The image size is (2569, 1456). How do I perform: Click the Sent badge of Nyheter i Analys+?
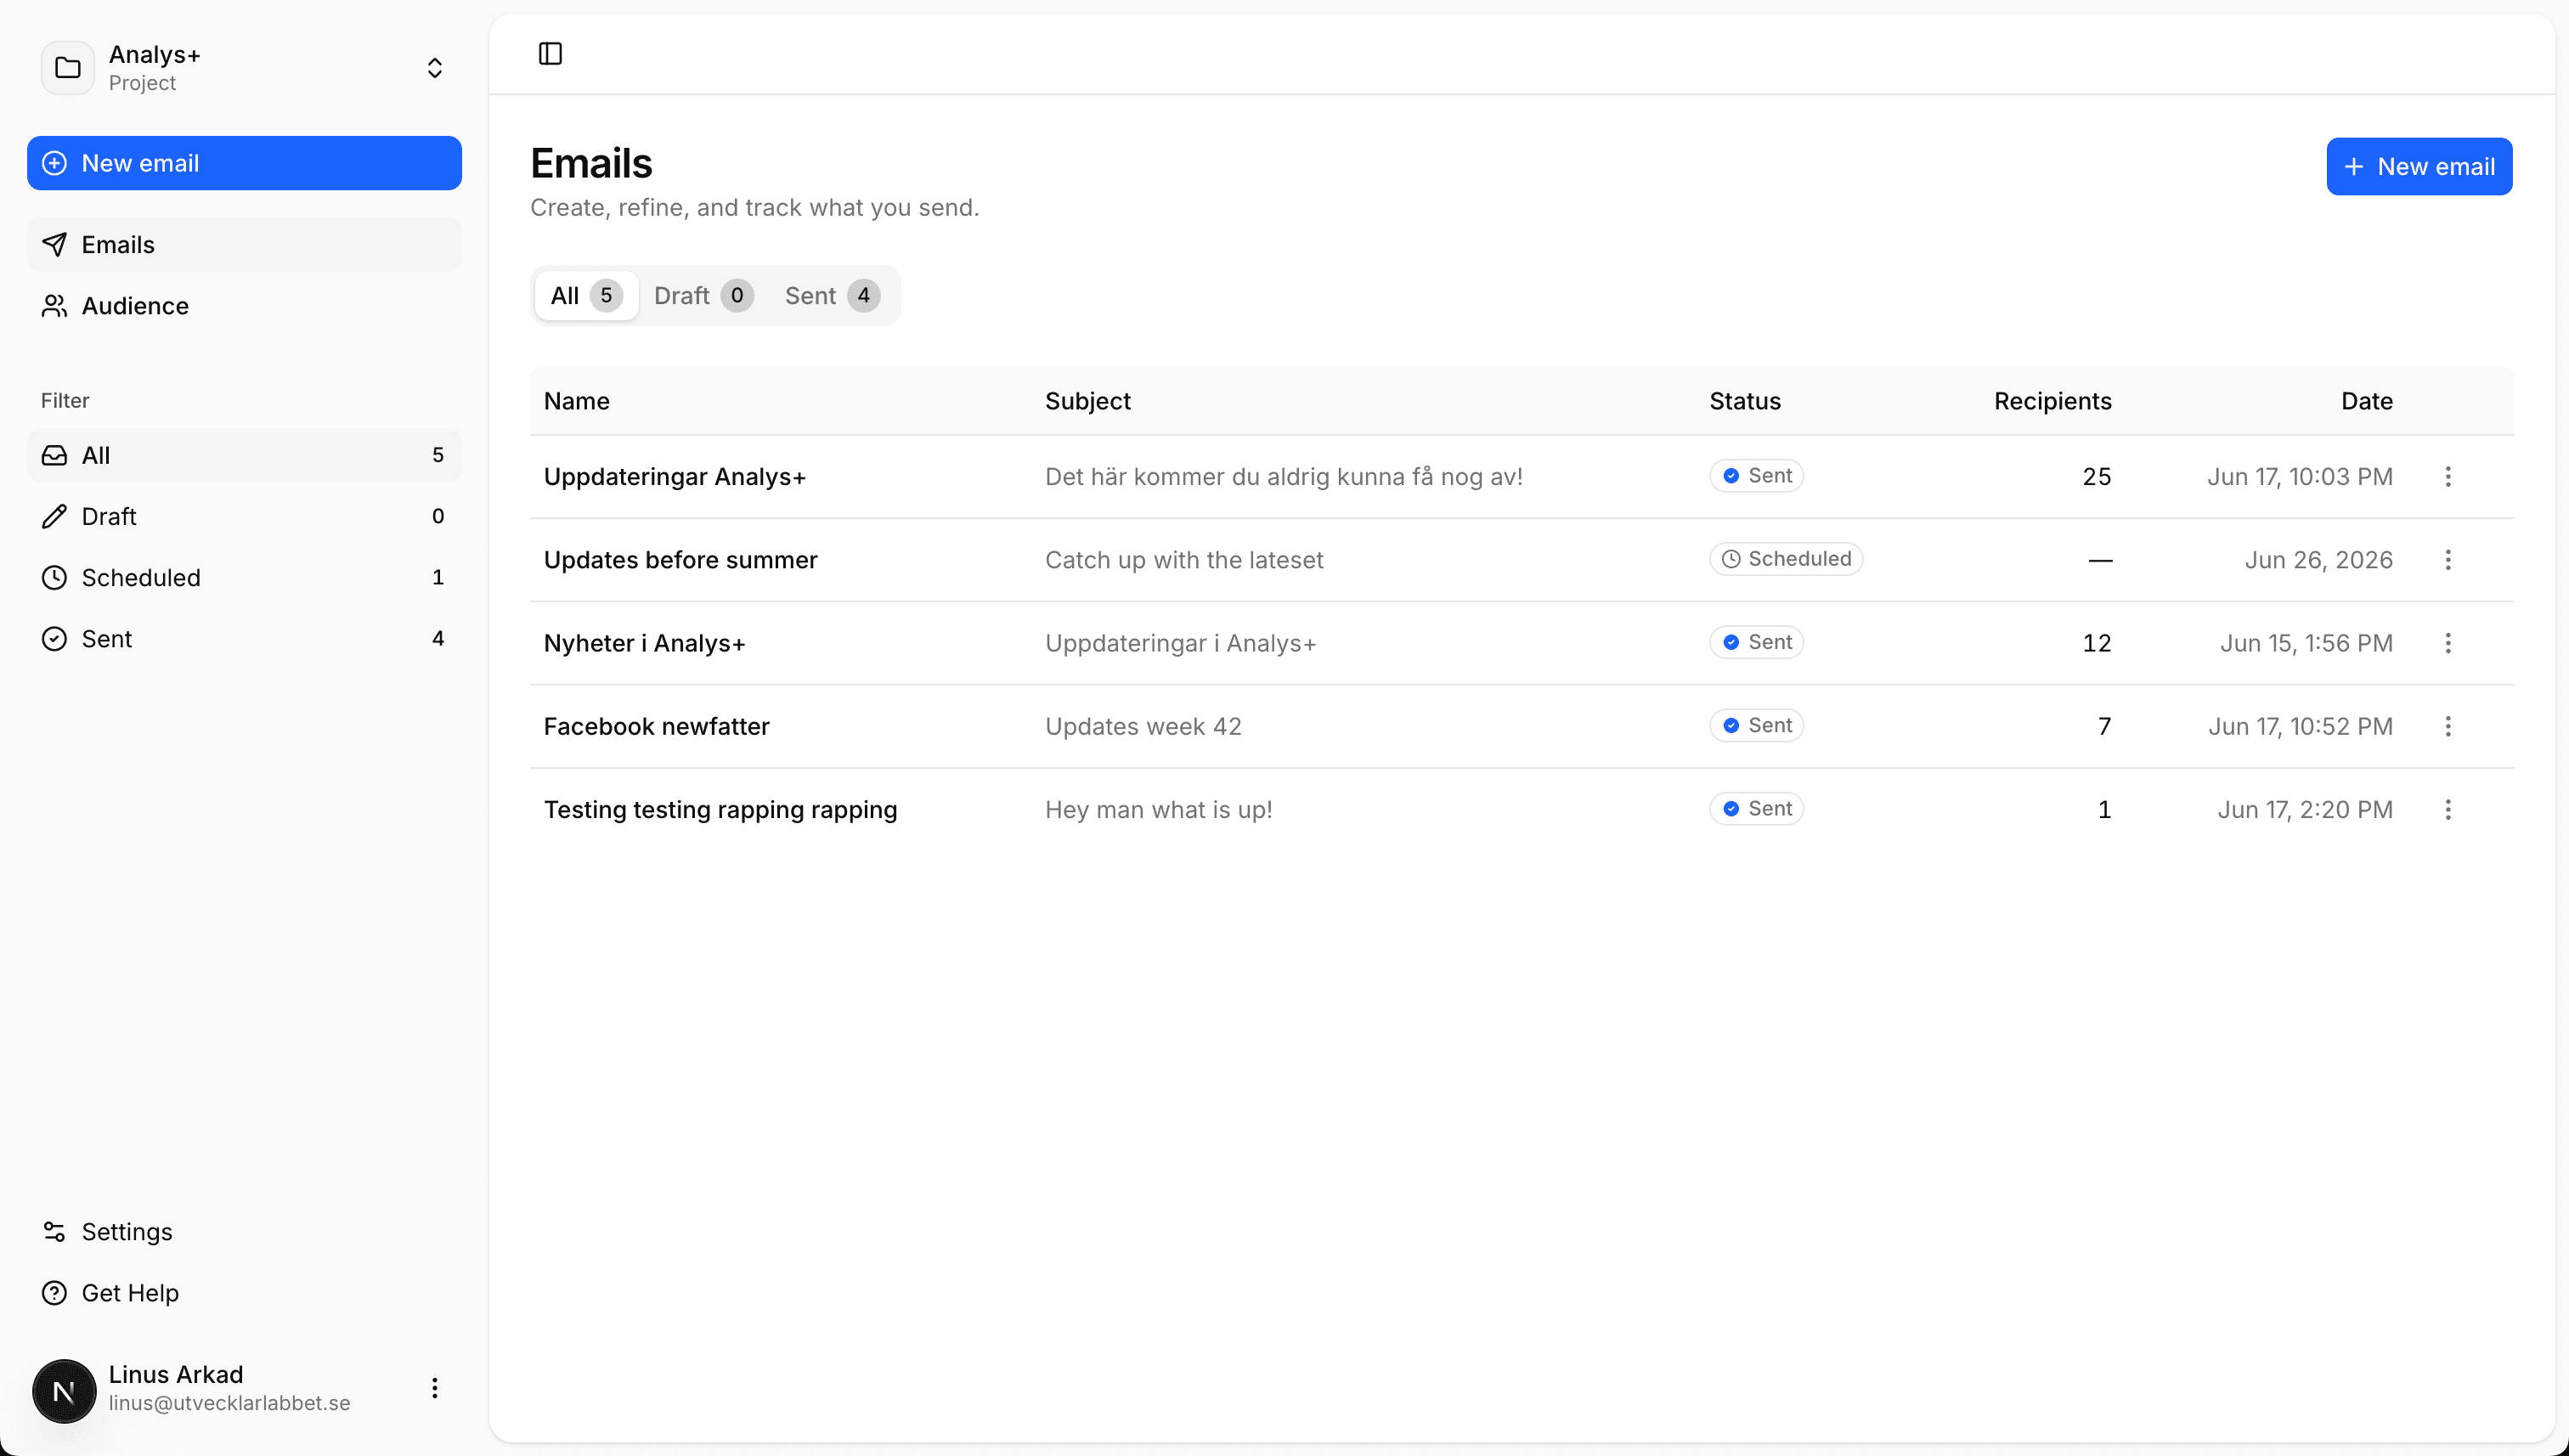coord(1756,642)
